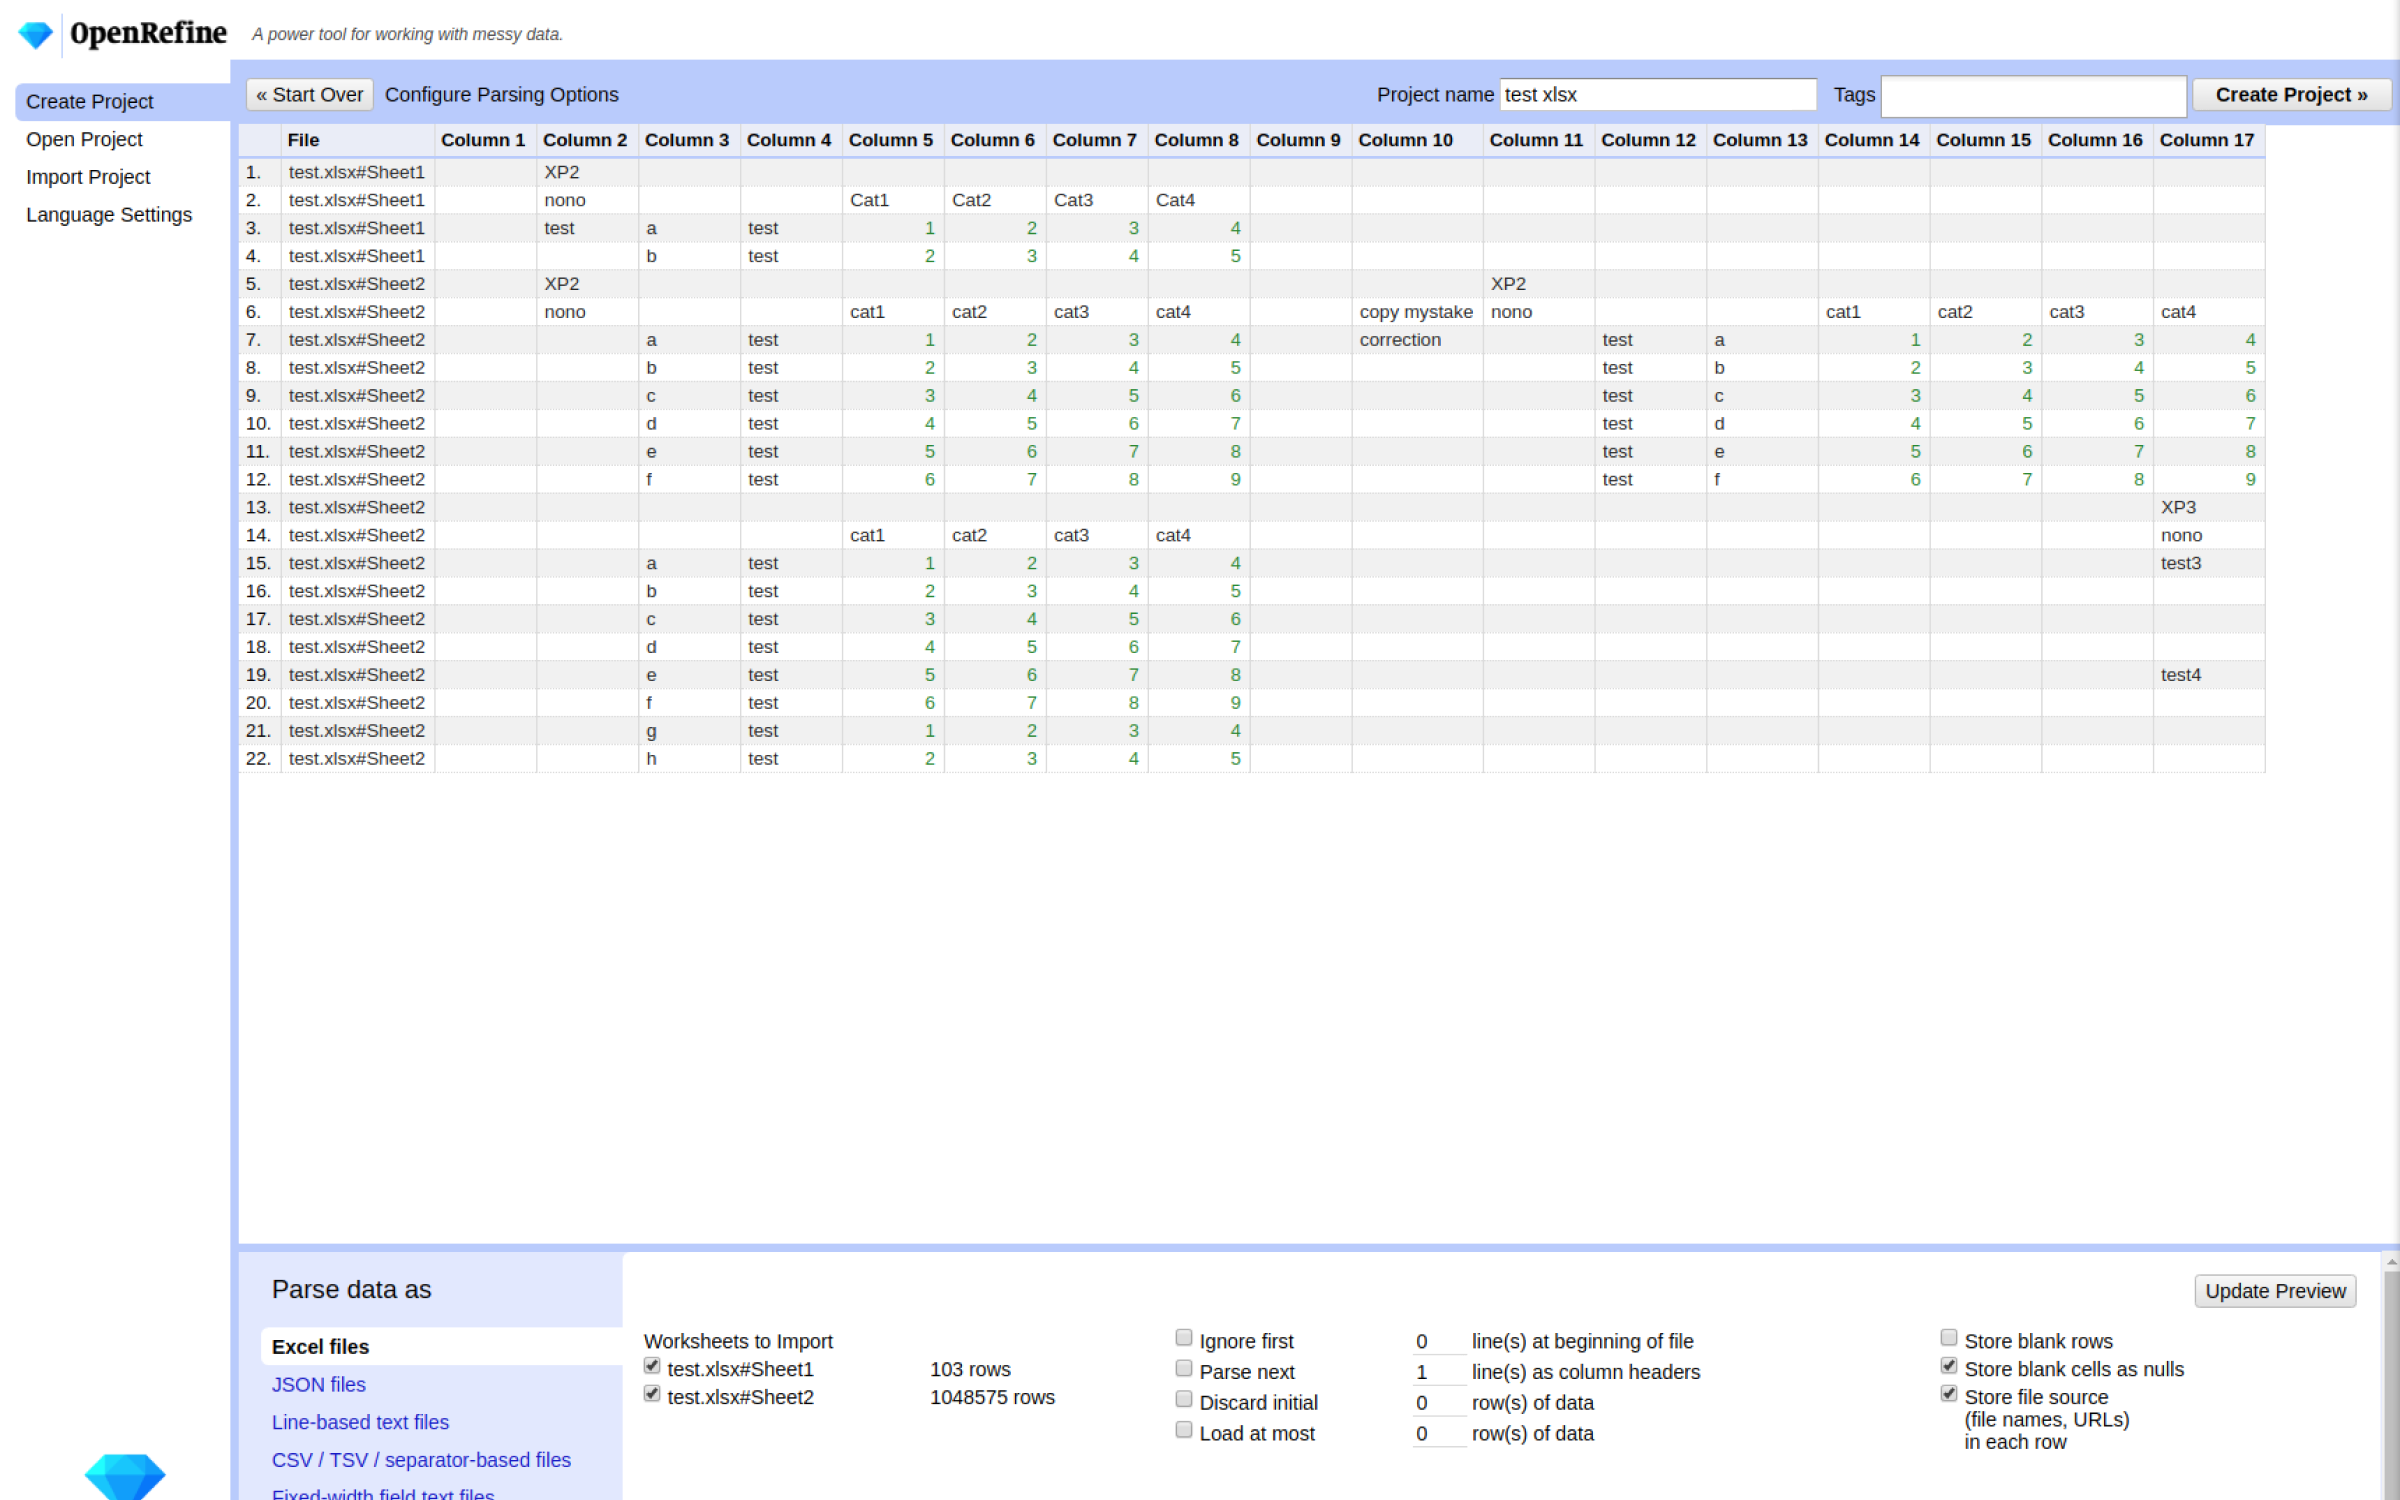Toggle Parse next lines as column headers
Image resolution: width=2400 pixels, height=1500 pixels.
tap(1184, 1369)
